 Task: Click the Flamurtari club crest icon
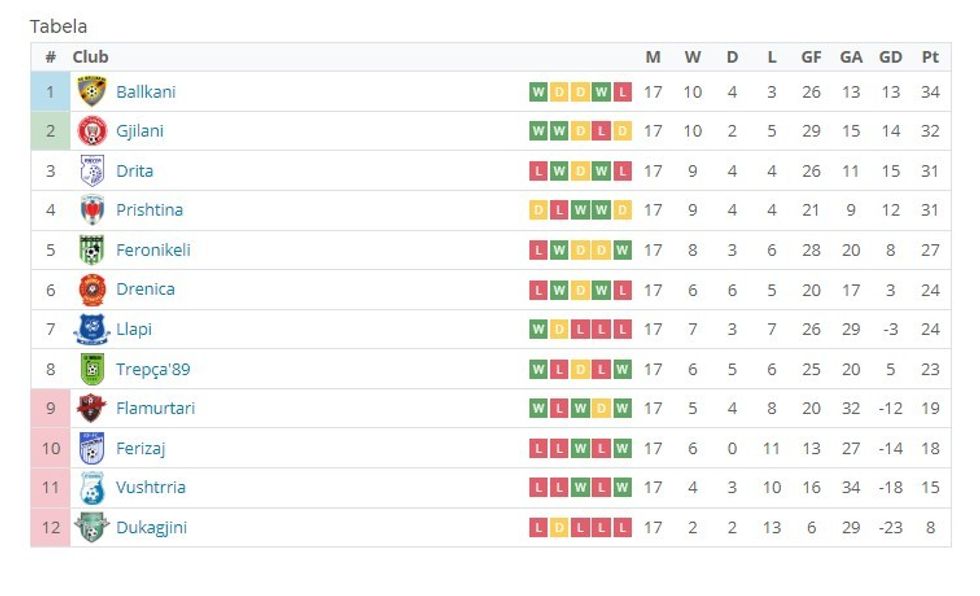[x=92, y=408]
